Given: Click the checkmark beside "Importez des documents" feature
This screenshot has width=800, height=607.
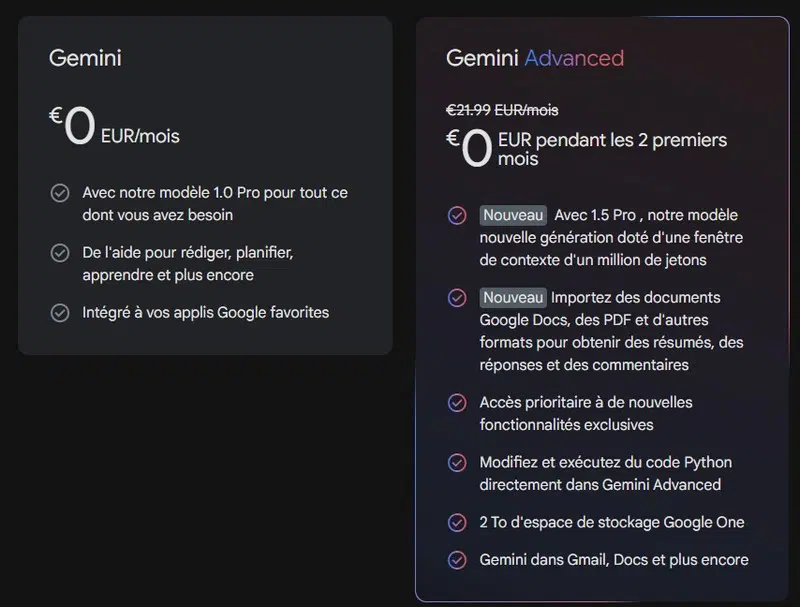Looking at the screenshot, I should click(x=457, y=298).
